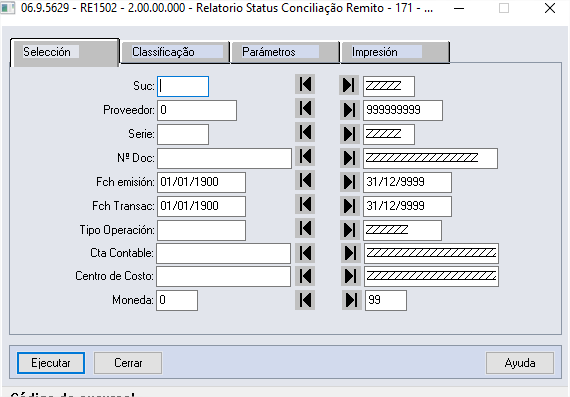This screenshot has width=570, height=397.
Task: Click the last-value icon for Tipo Operación
Action: tap(350, 230)
